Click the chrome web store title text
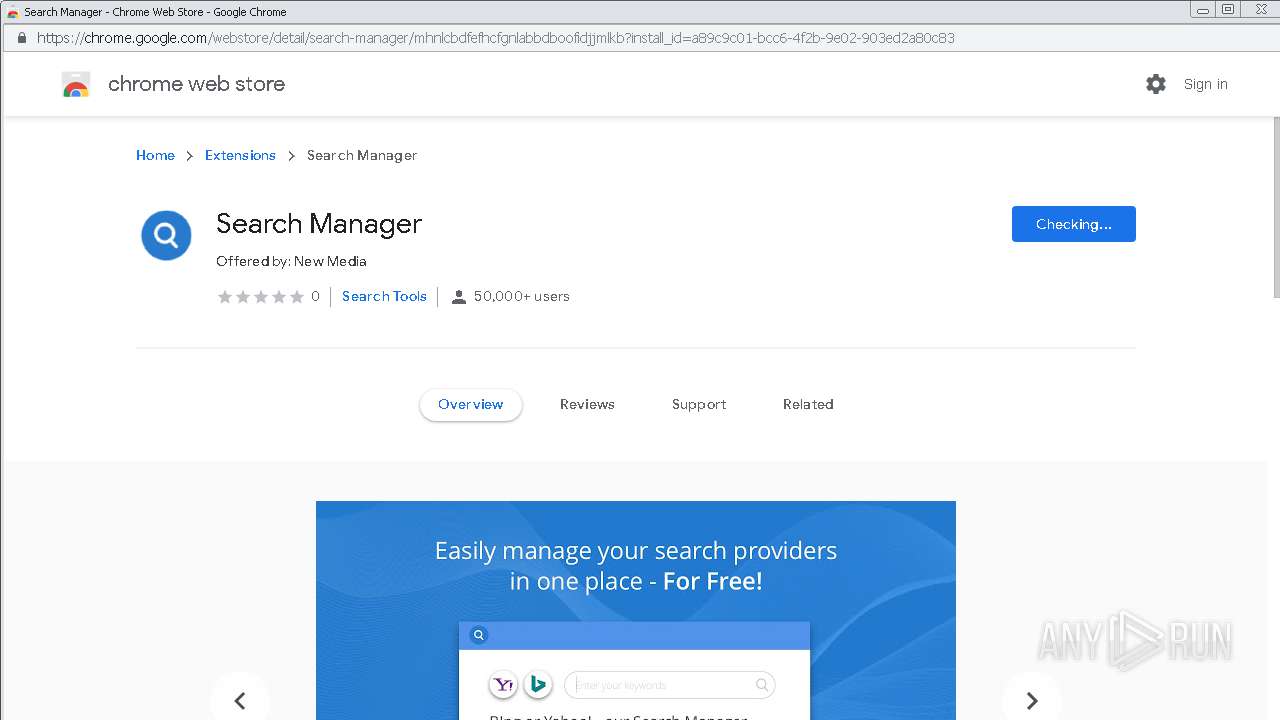Viewport: 1280px width, 720px height. [196, 84]
